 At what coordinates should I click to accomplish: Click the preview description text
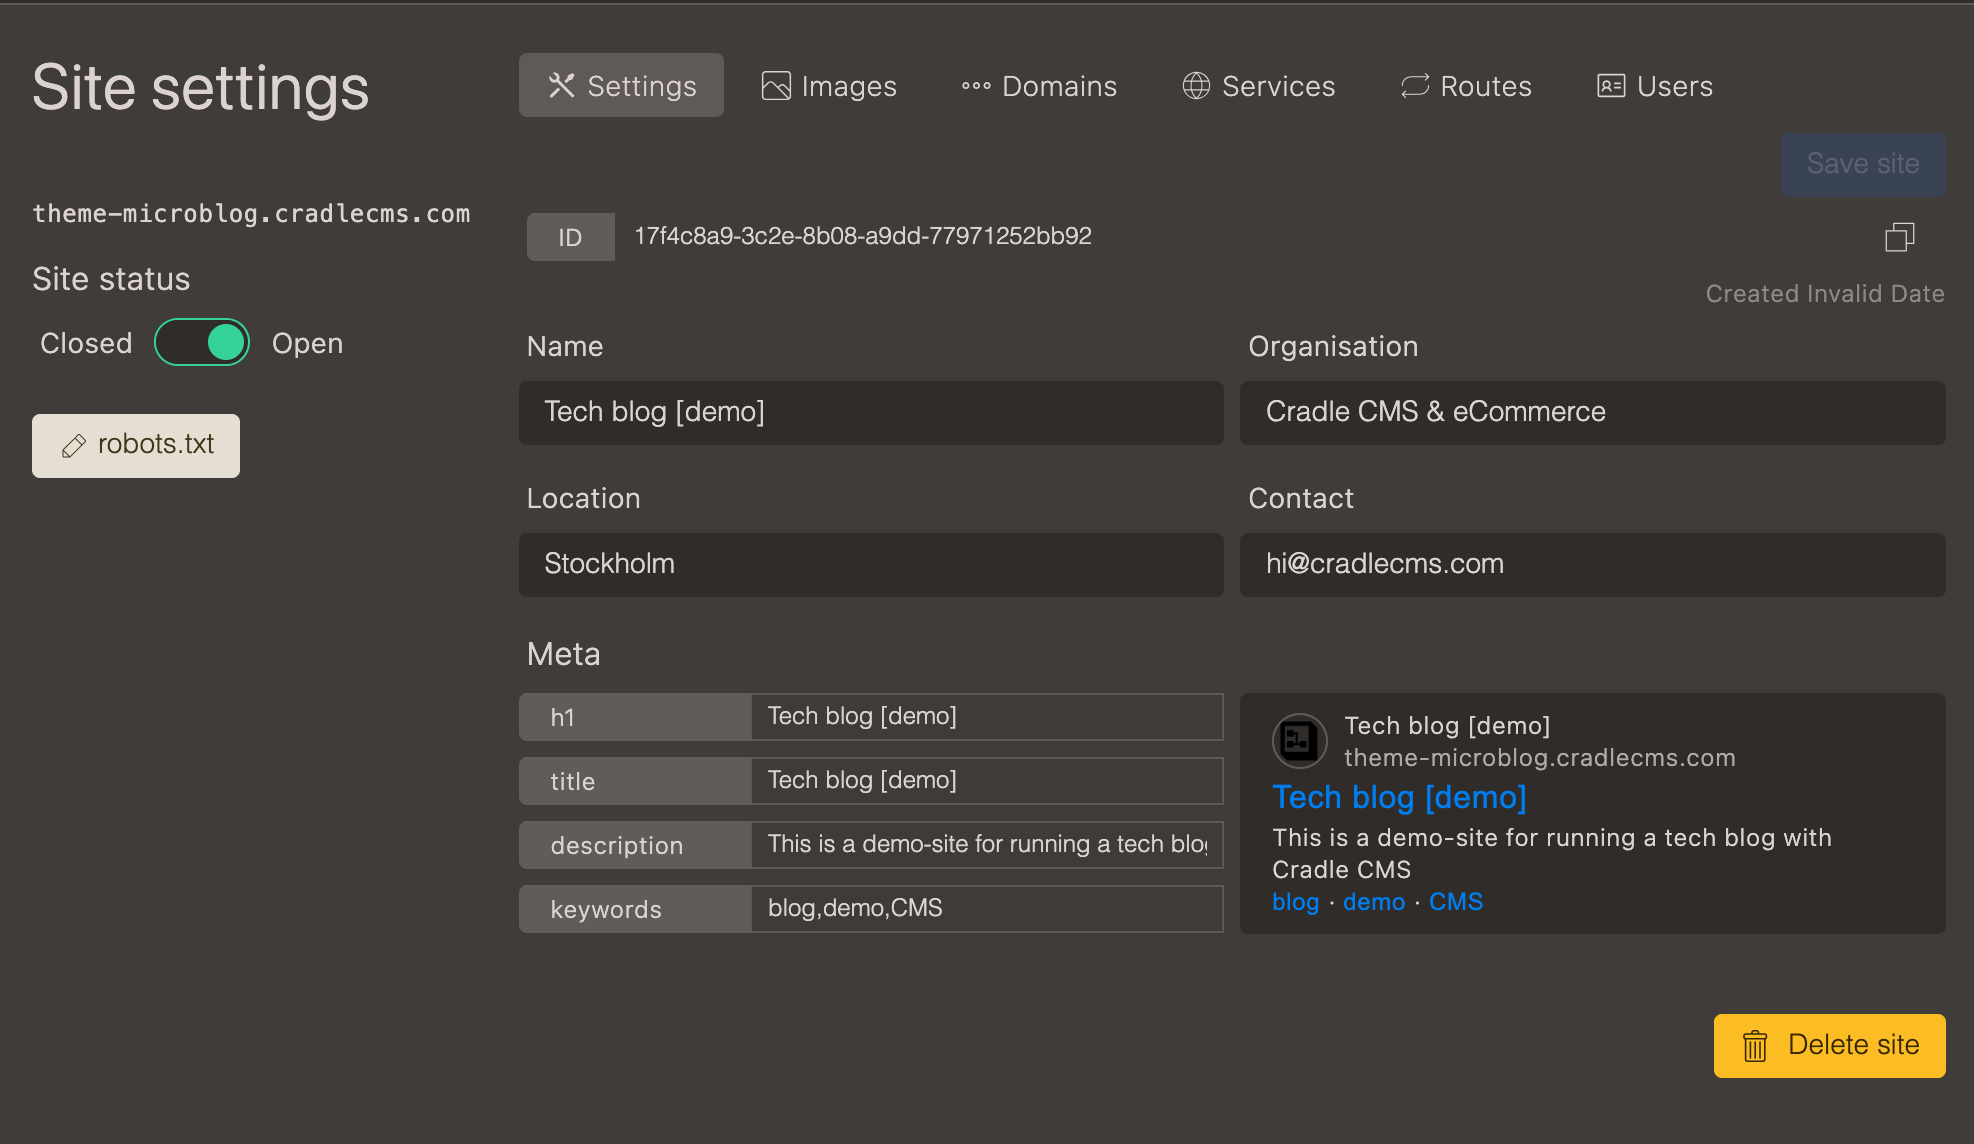(1552, 854)
